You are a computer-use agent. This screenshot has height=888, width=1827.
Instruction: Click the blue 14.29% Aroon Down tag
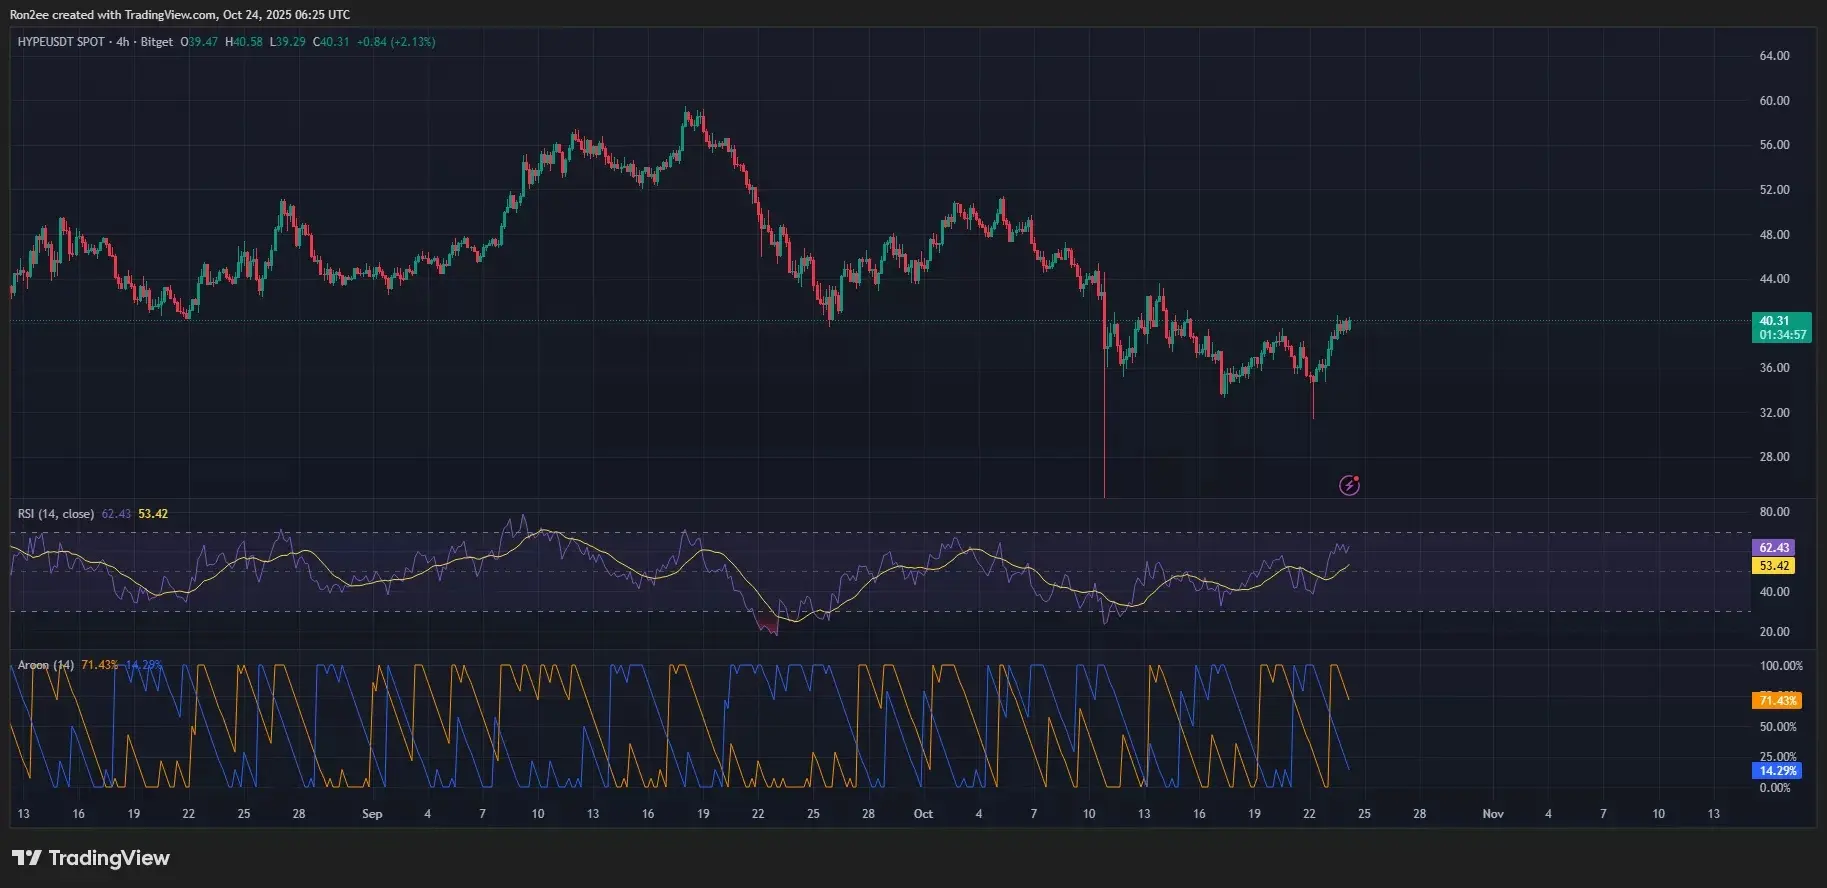tap(1778, 771)
